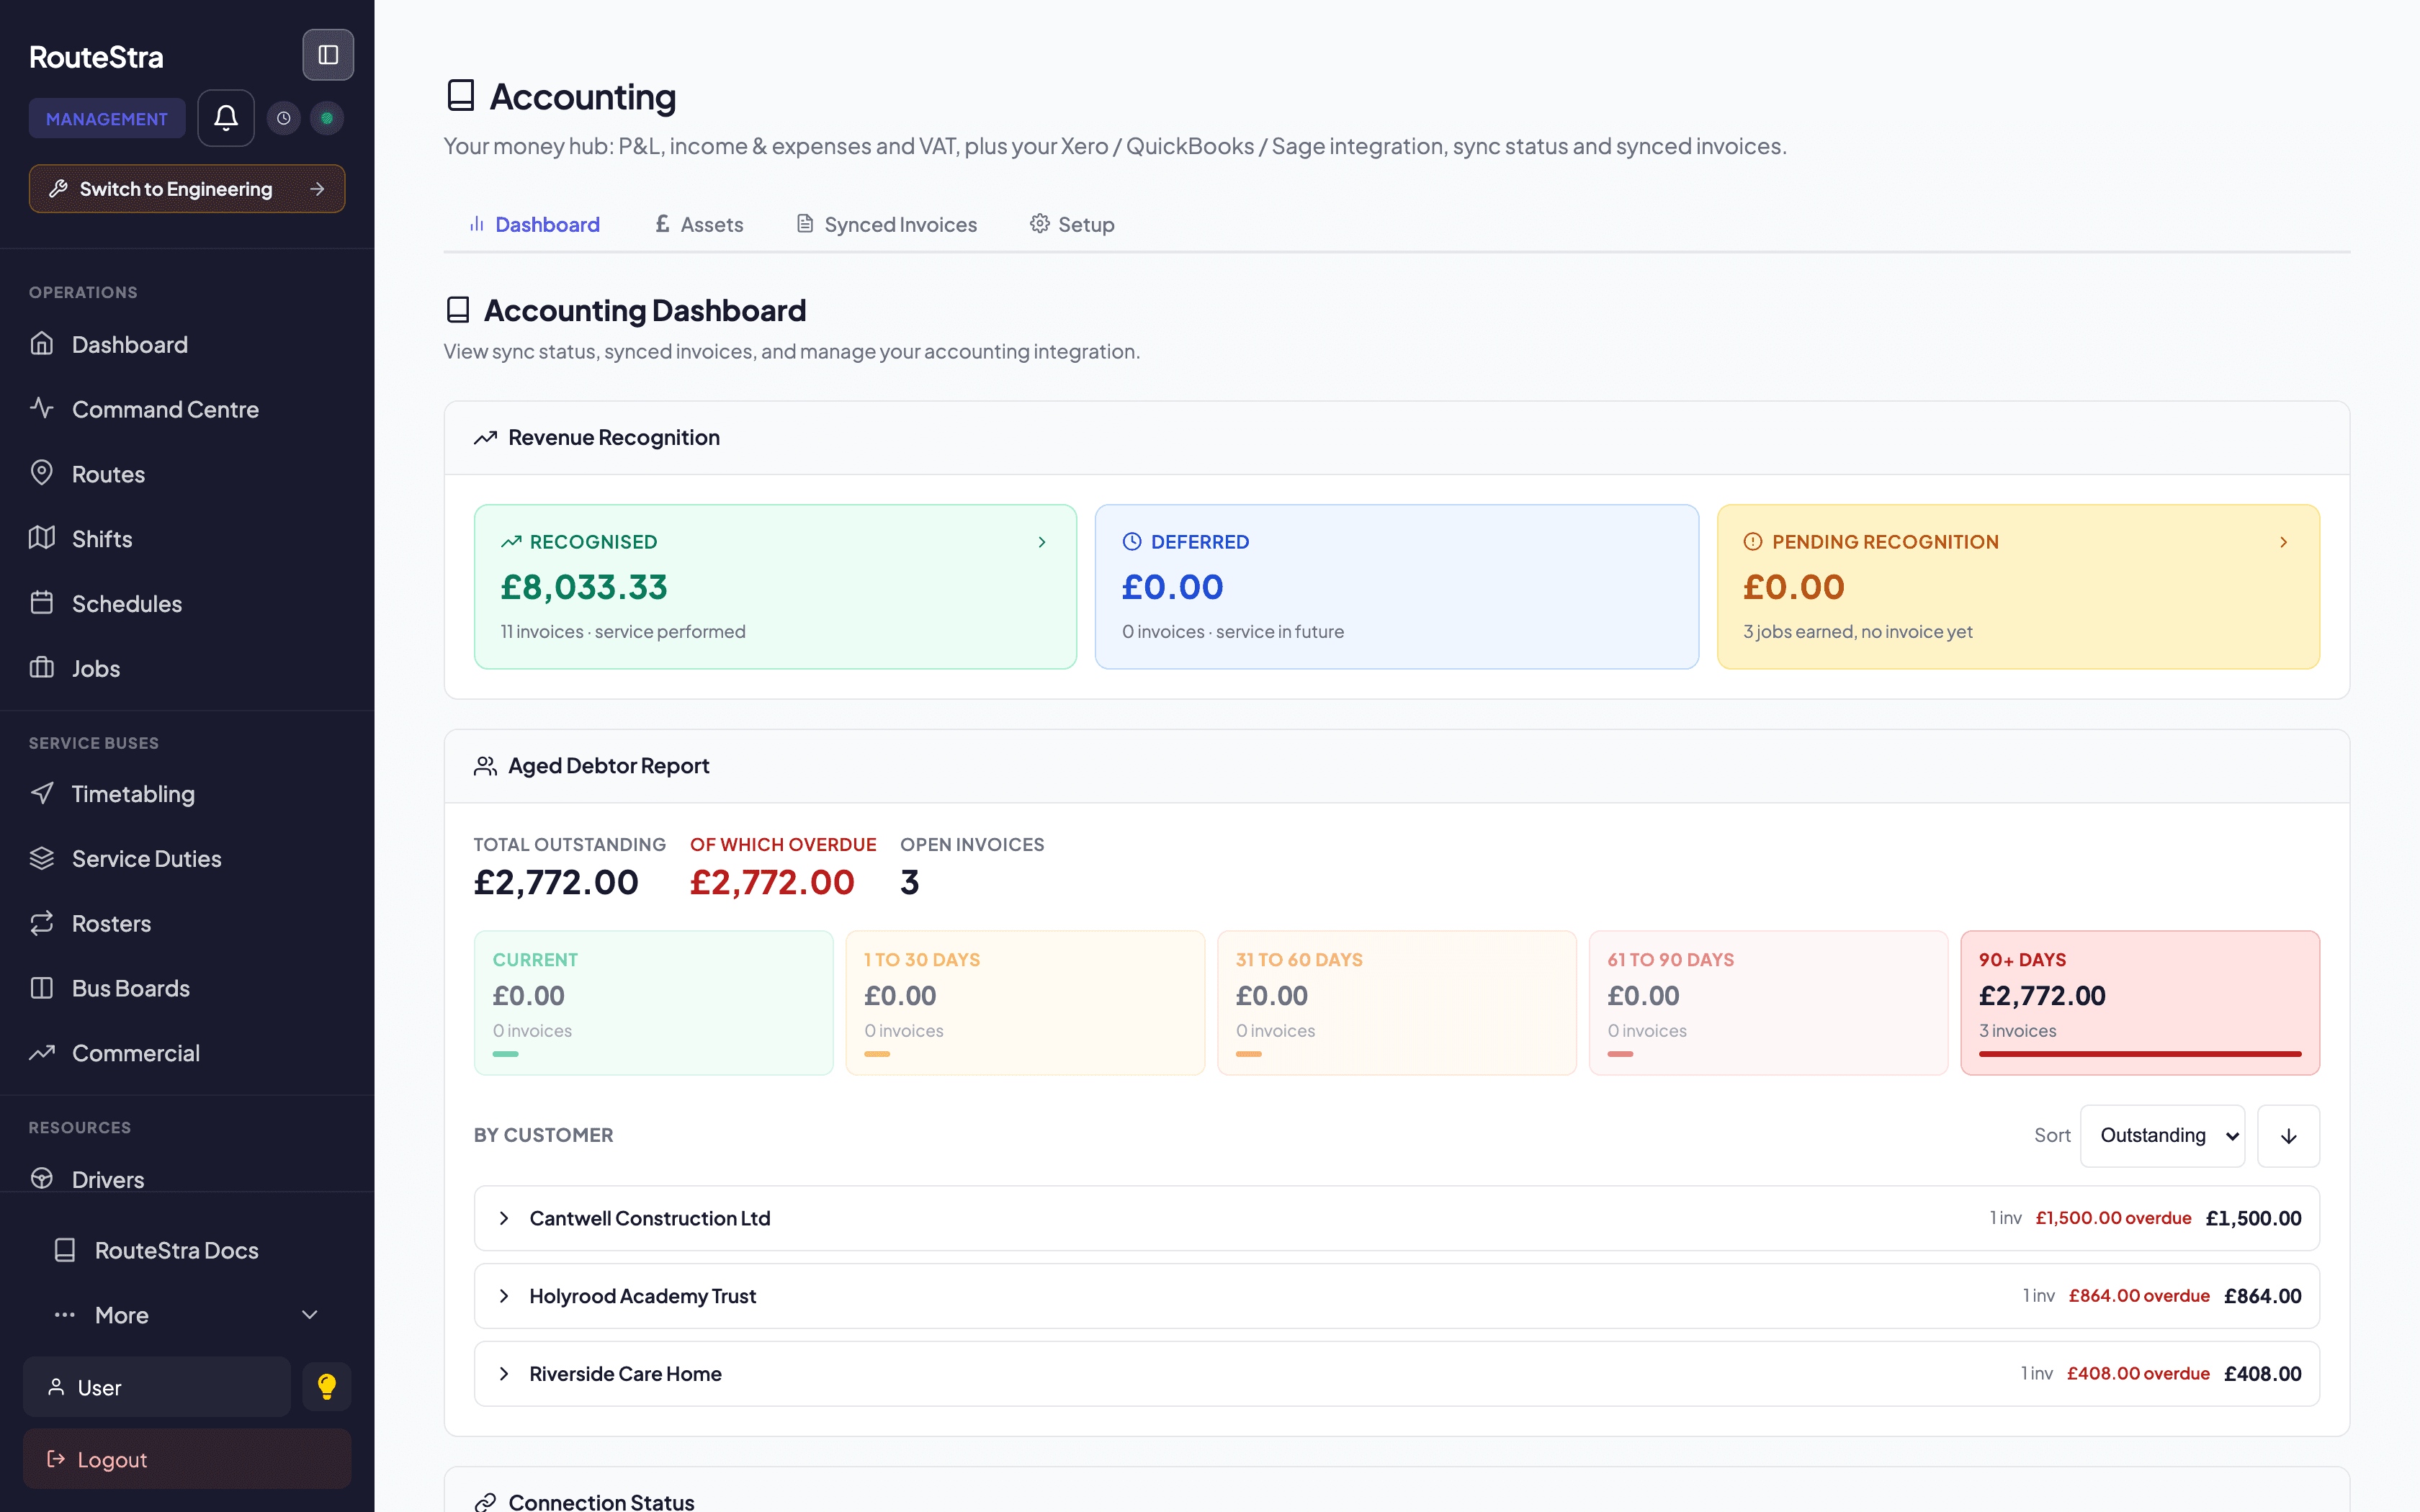2420x1512 pixels.
Task: Select the Deferred revenue card
Action: (1396, 587)
